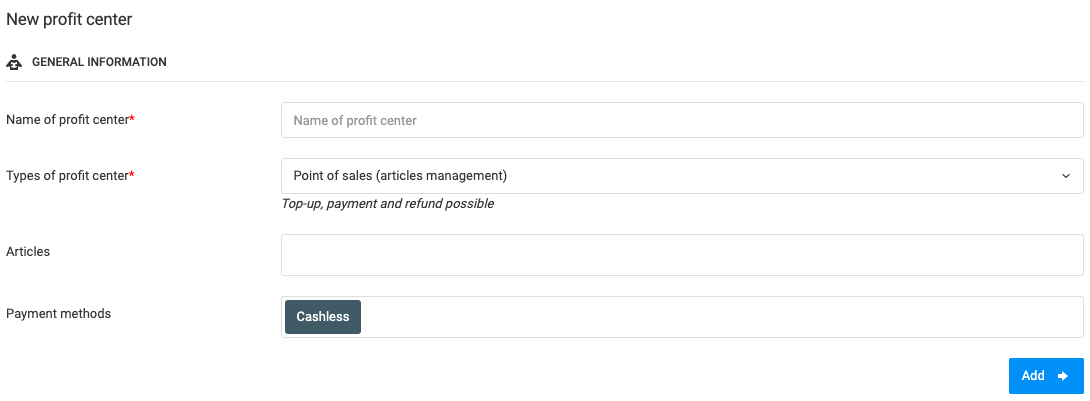Image resolution: width=1090 pixels, height=401 pixels.
Task: Click the 'New profit center' page title
Action: 69,19
